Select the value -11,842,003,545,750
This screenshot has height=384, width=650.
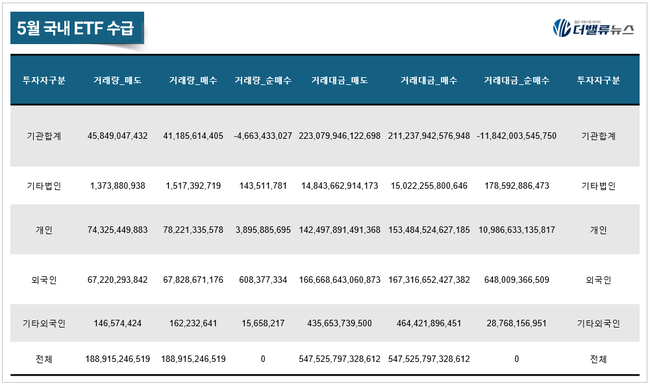click(x=517, y=136)
